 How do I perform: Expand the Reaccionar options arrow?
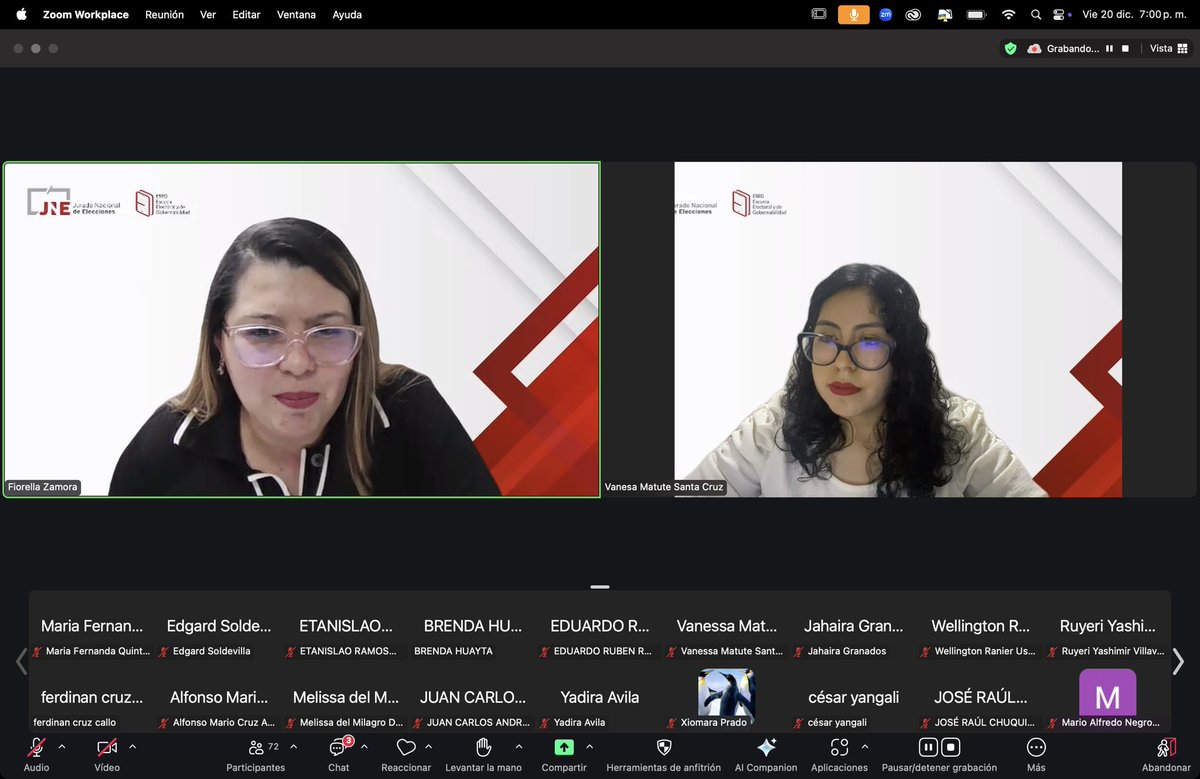[429, 746]
